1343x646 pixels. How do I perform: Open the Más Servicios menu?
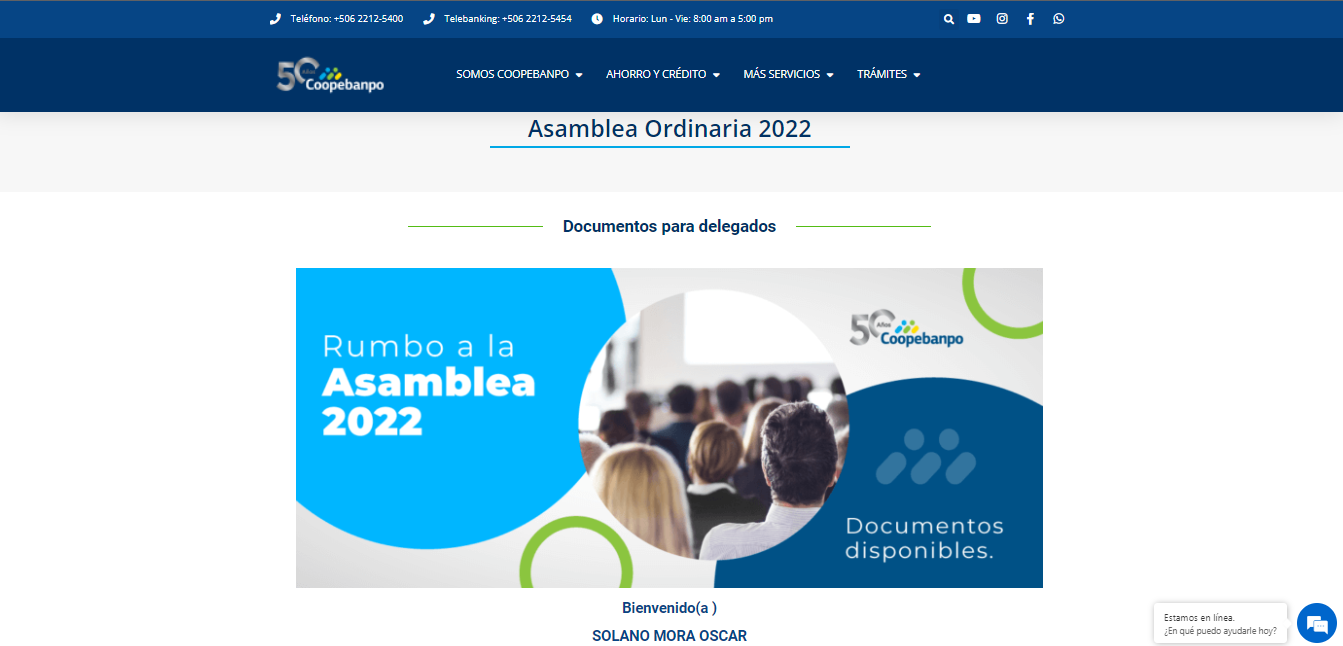pyautogui.click(x=788, y=75)
